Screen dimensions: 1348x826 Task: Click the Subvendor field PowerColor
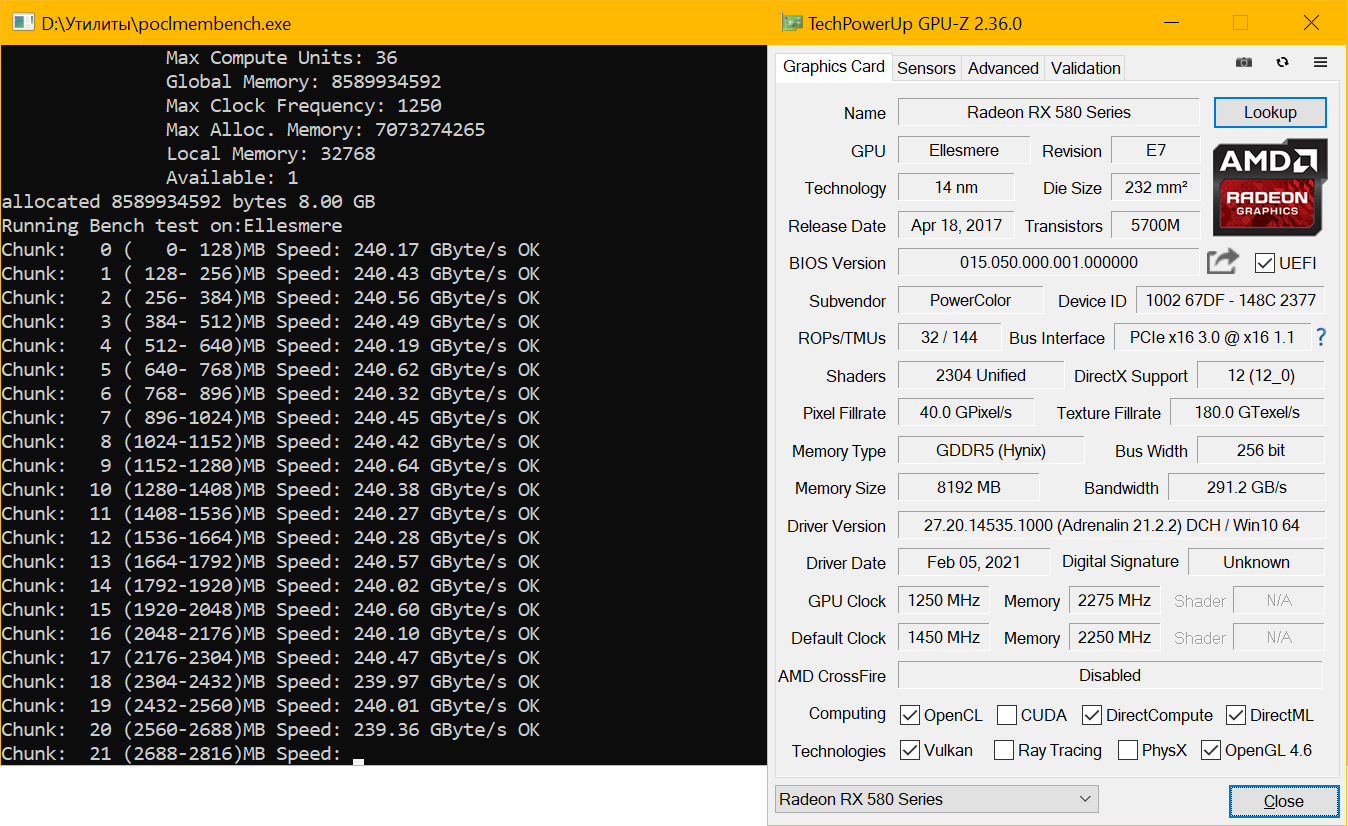click(970, 300)
